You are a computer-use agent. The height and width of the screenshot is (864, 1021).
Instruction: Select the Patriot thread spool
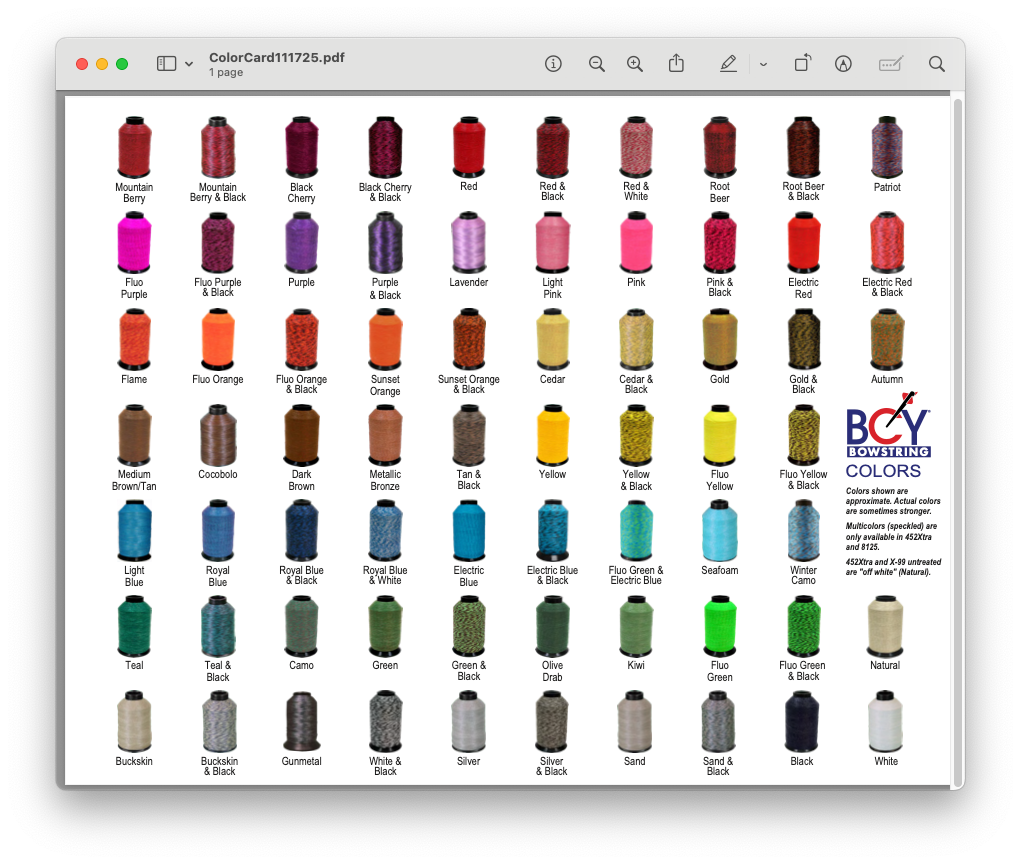point(887,147)
